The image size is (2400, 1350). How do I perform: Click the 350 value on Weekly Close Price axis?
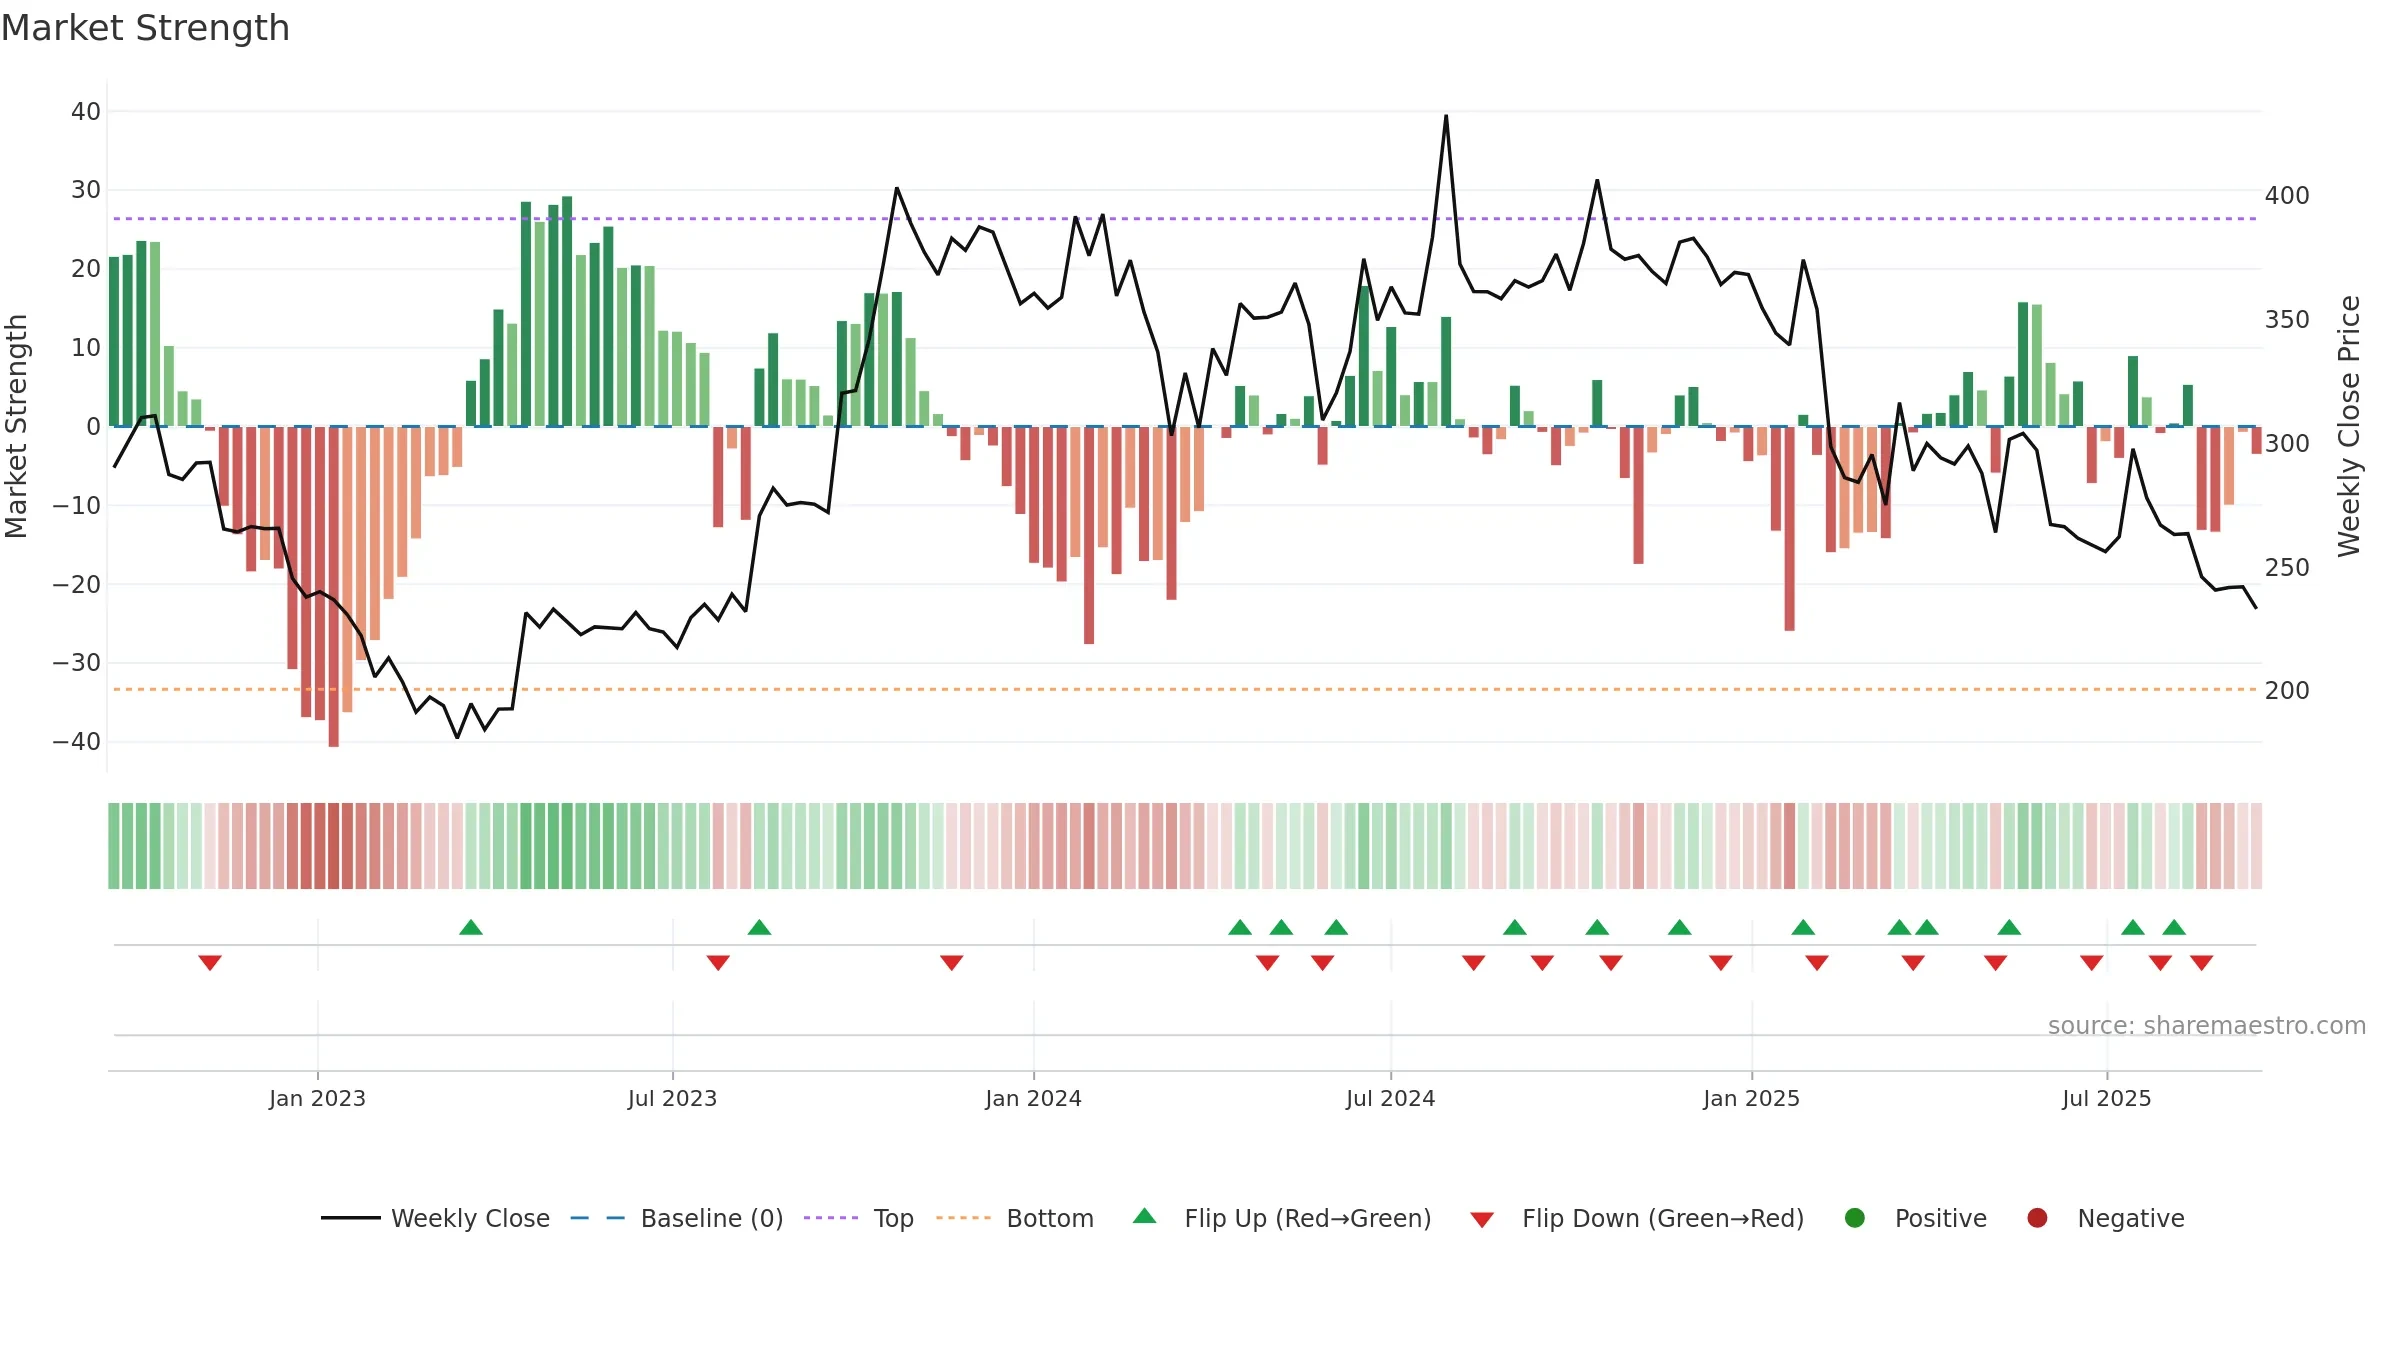coord(2287,320)
